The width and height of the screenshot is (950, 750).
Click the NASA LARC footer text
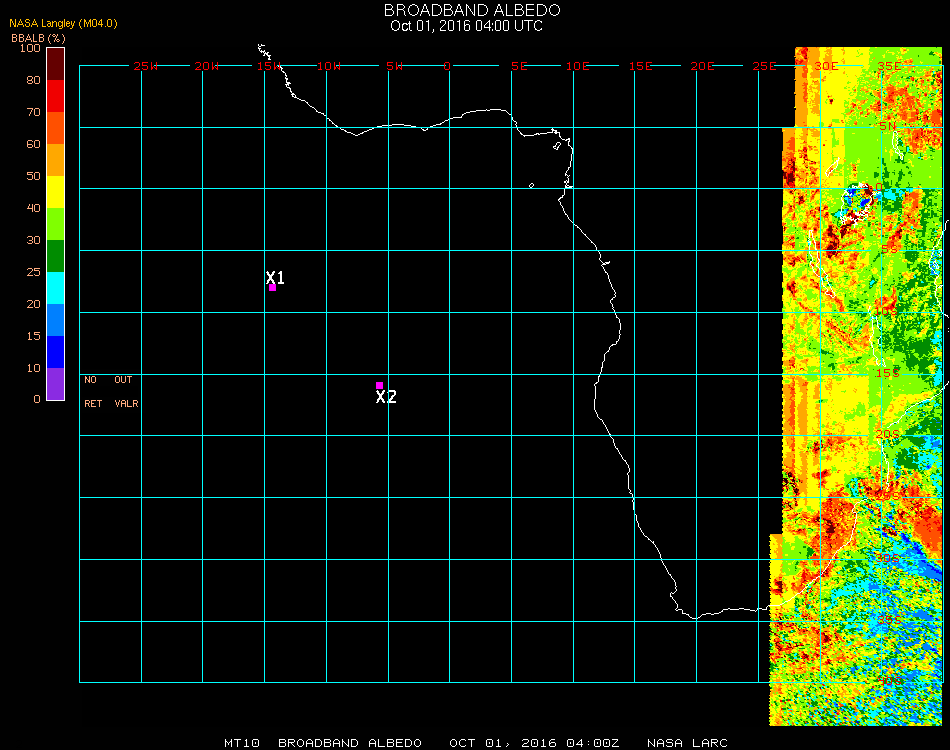pyautogui.click(x=687, y=743)
